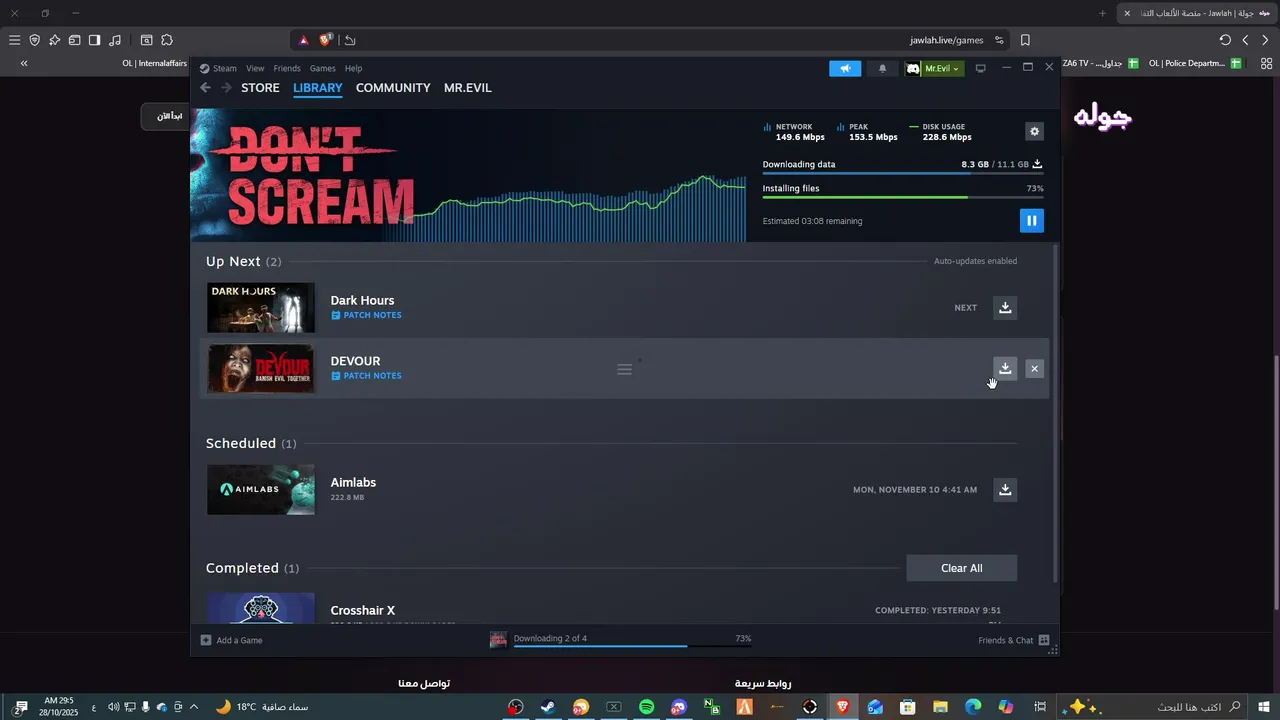Open the Friends menu
The height and width of the screenshot is (720, 1280).
pyautogui.click(x=287, y=68)
